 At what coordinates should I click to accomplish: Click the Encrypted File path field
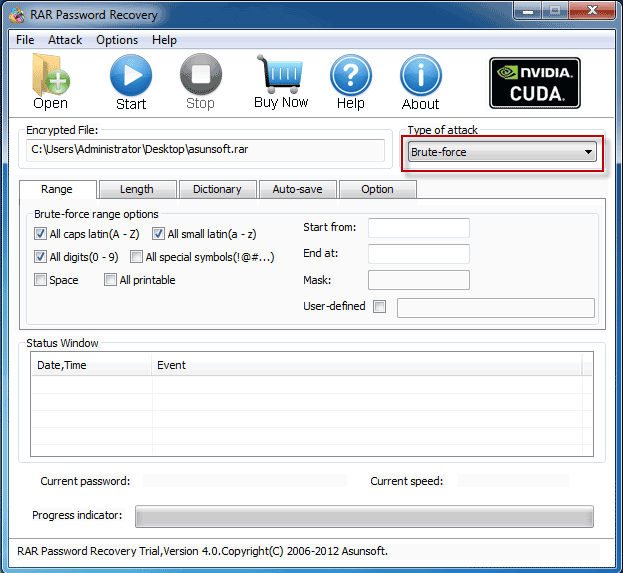205,150
